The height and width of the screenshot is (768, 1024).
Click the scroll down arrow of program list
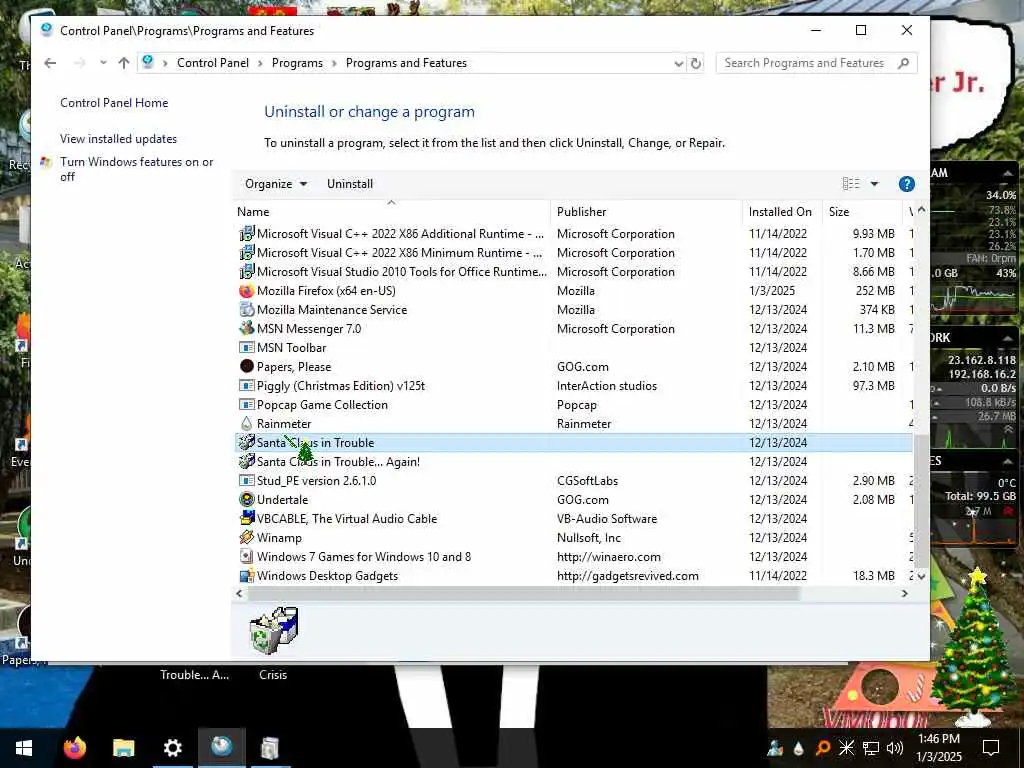click(921, 576)
